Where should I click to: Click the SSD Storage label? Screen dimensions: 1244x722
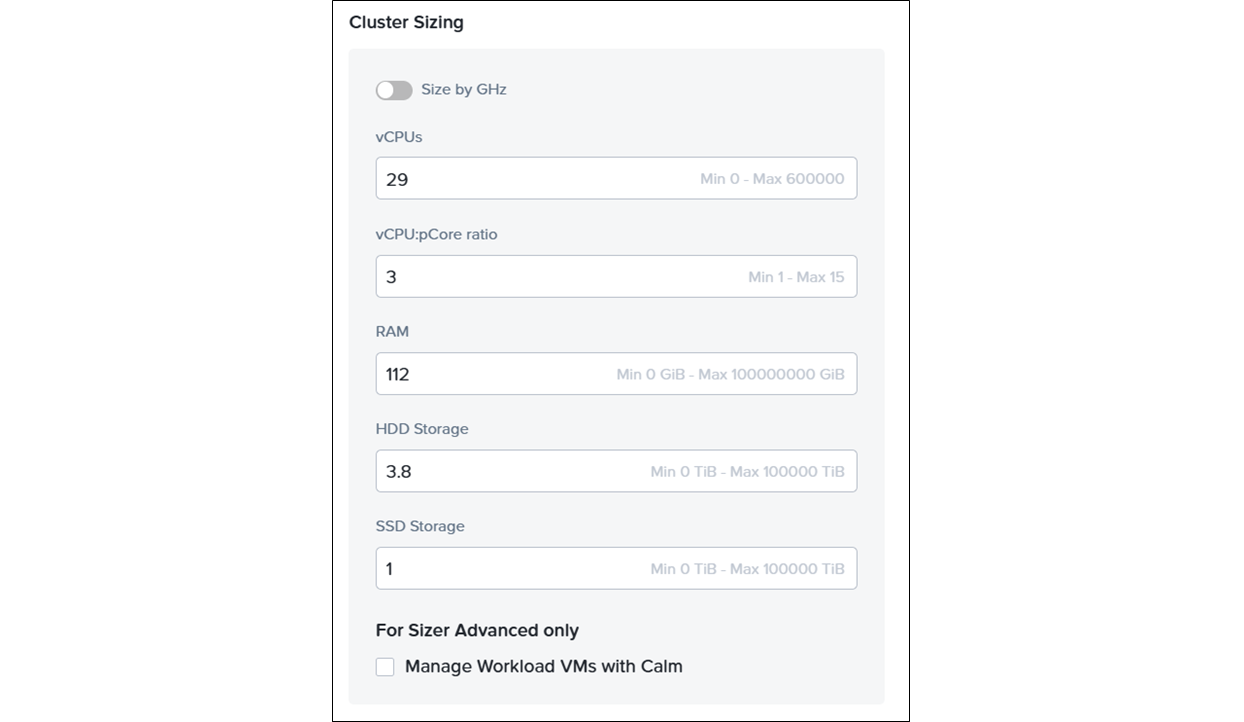tap(420, 526)
